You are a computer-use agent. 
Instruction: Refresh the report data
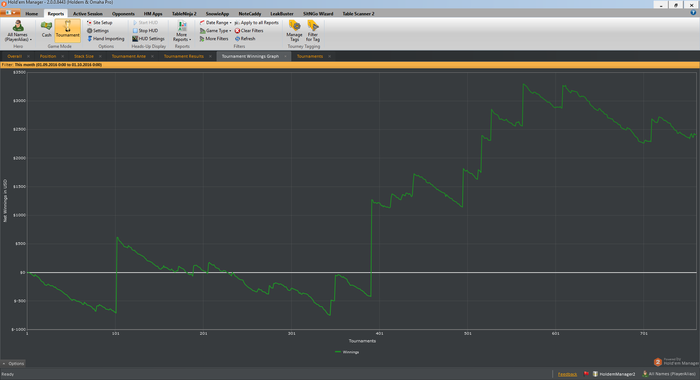pyautogui.click(x=245, y=39)
